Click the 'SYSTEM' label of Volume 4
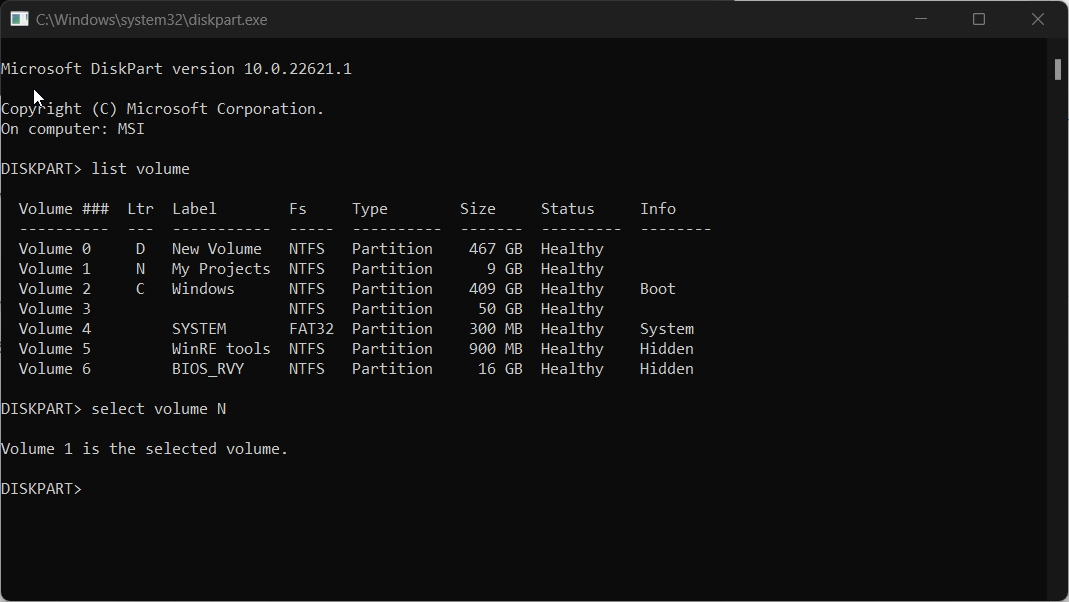 click(x=199, y=329)
